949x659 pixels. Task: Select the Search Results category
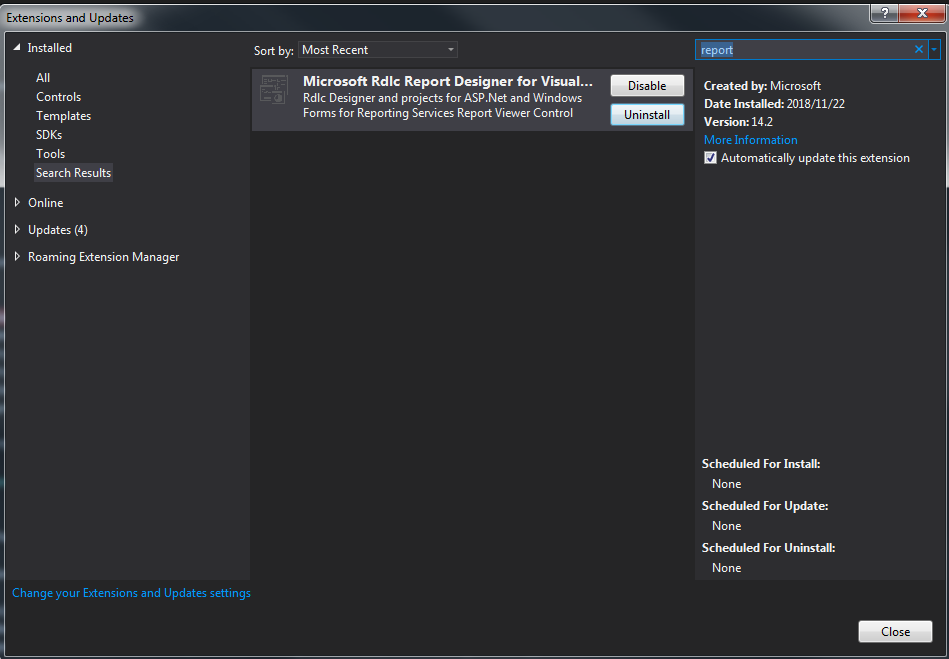(x=73, y=172)
